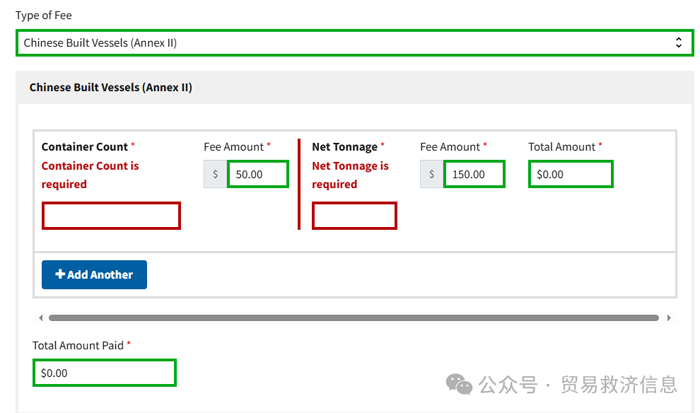Focus the empty Container Count field
This screenshot has height=413, width=700.
click(x=111, y=216)
